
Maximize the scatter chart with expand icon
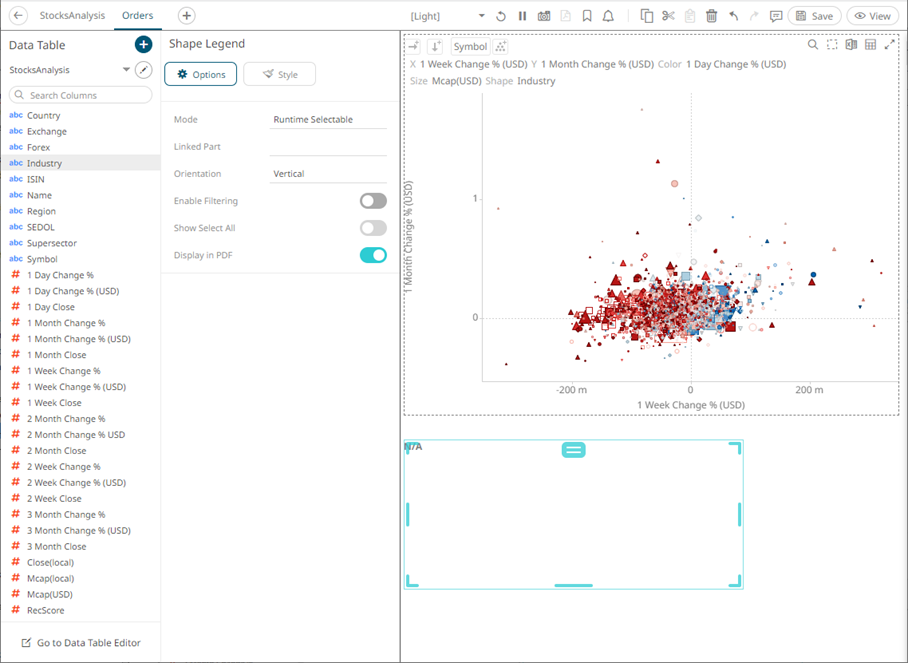[x=890, y=45]
